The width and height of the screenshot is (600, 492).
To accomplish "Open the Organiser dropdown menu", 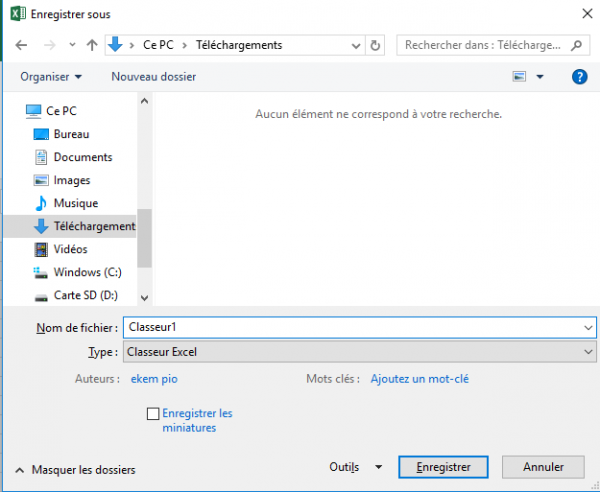I will click(x=50, y=76).
